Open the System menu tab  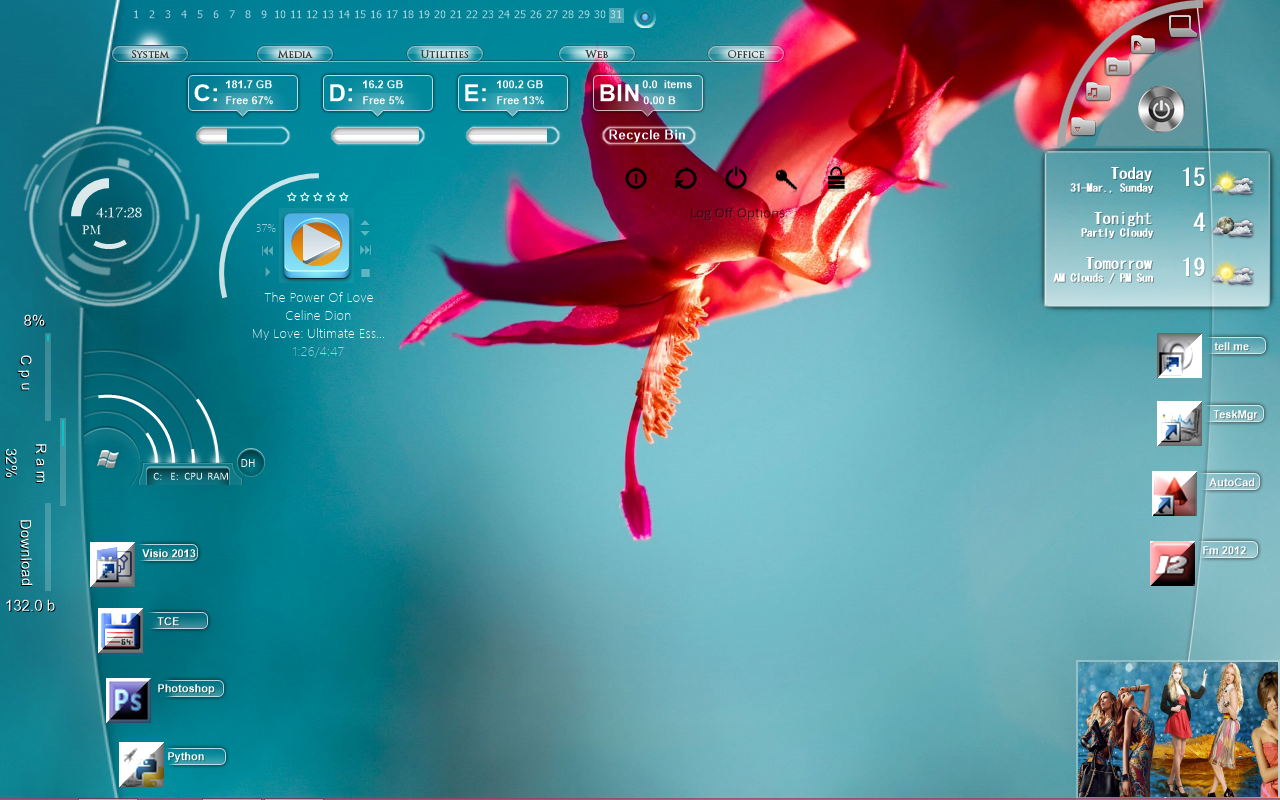pos(149,54)
